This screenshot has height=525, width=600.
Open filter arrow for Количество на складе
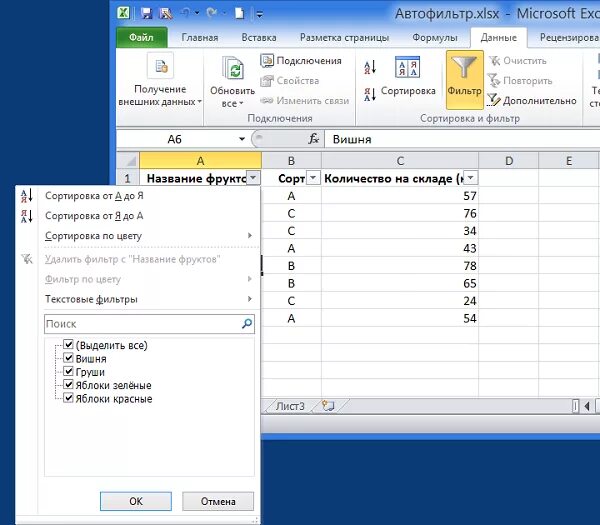(x=470, y=178)
